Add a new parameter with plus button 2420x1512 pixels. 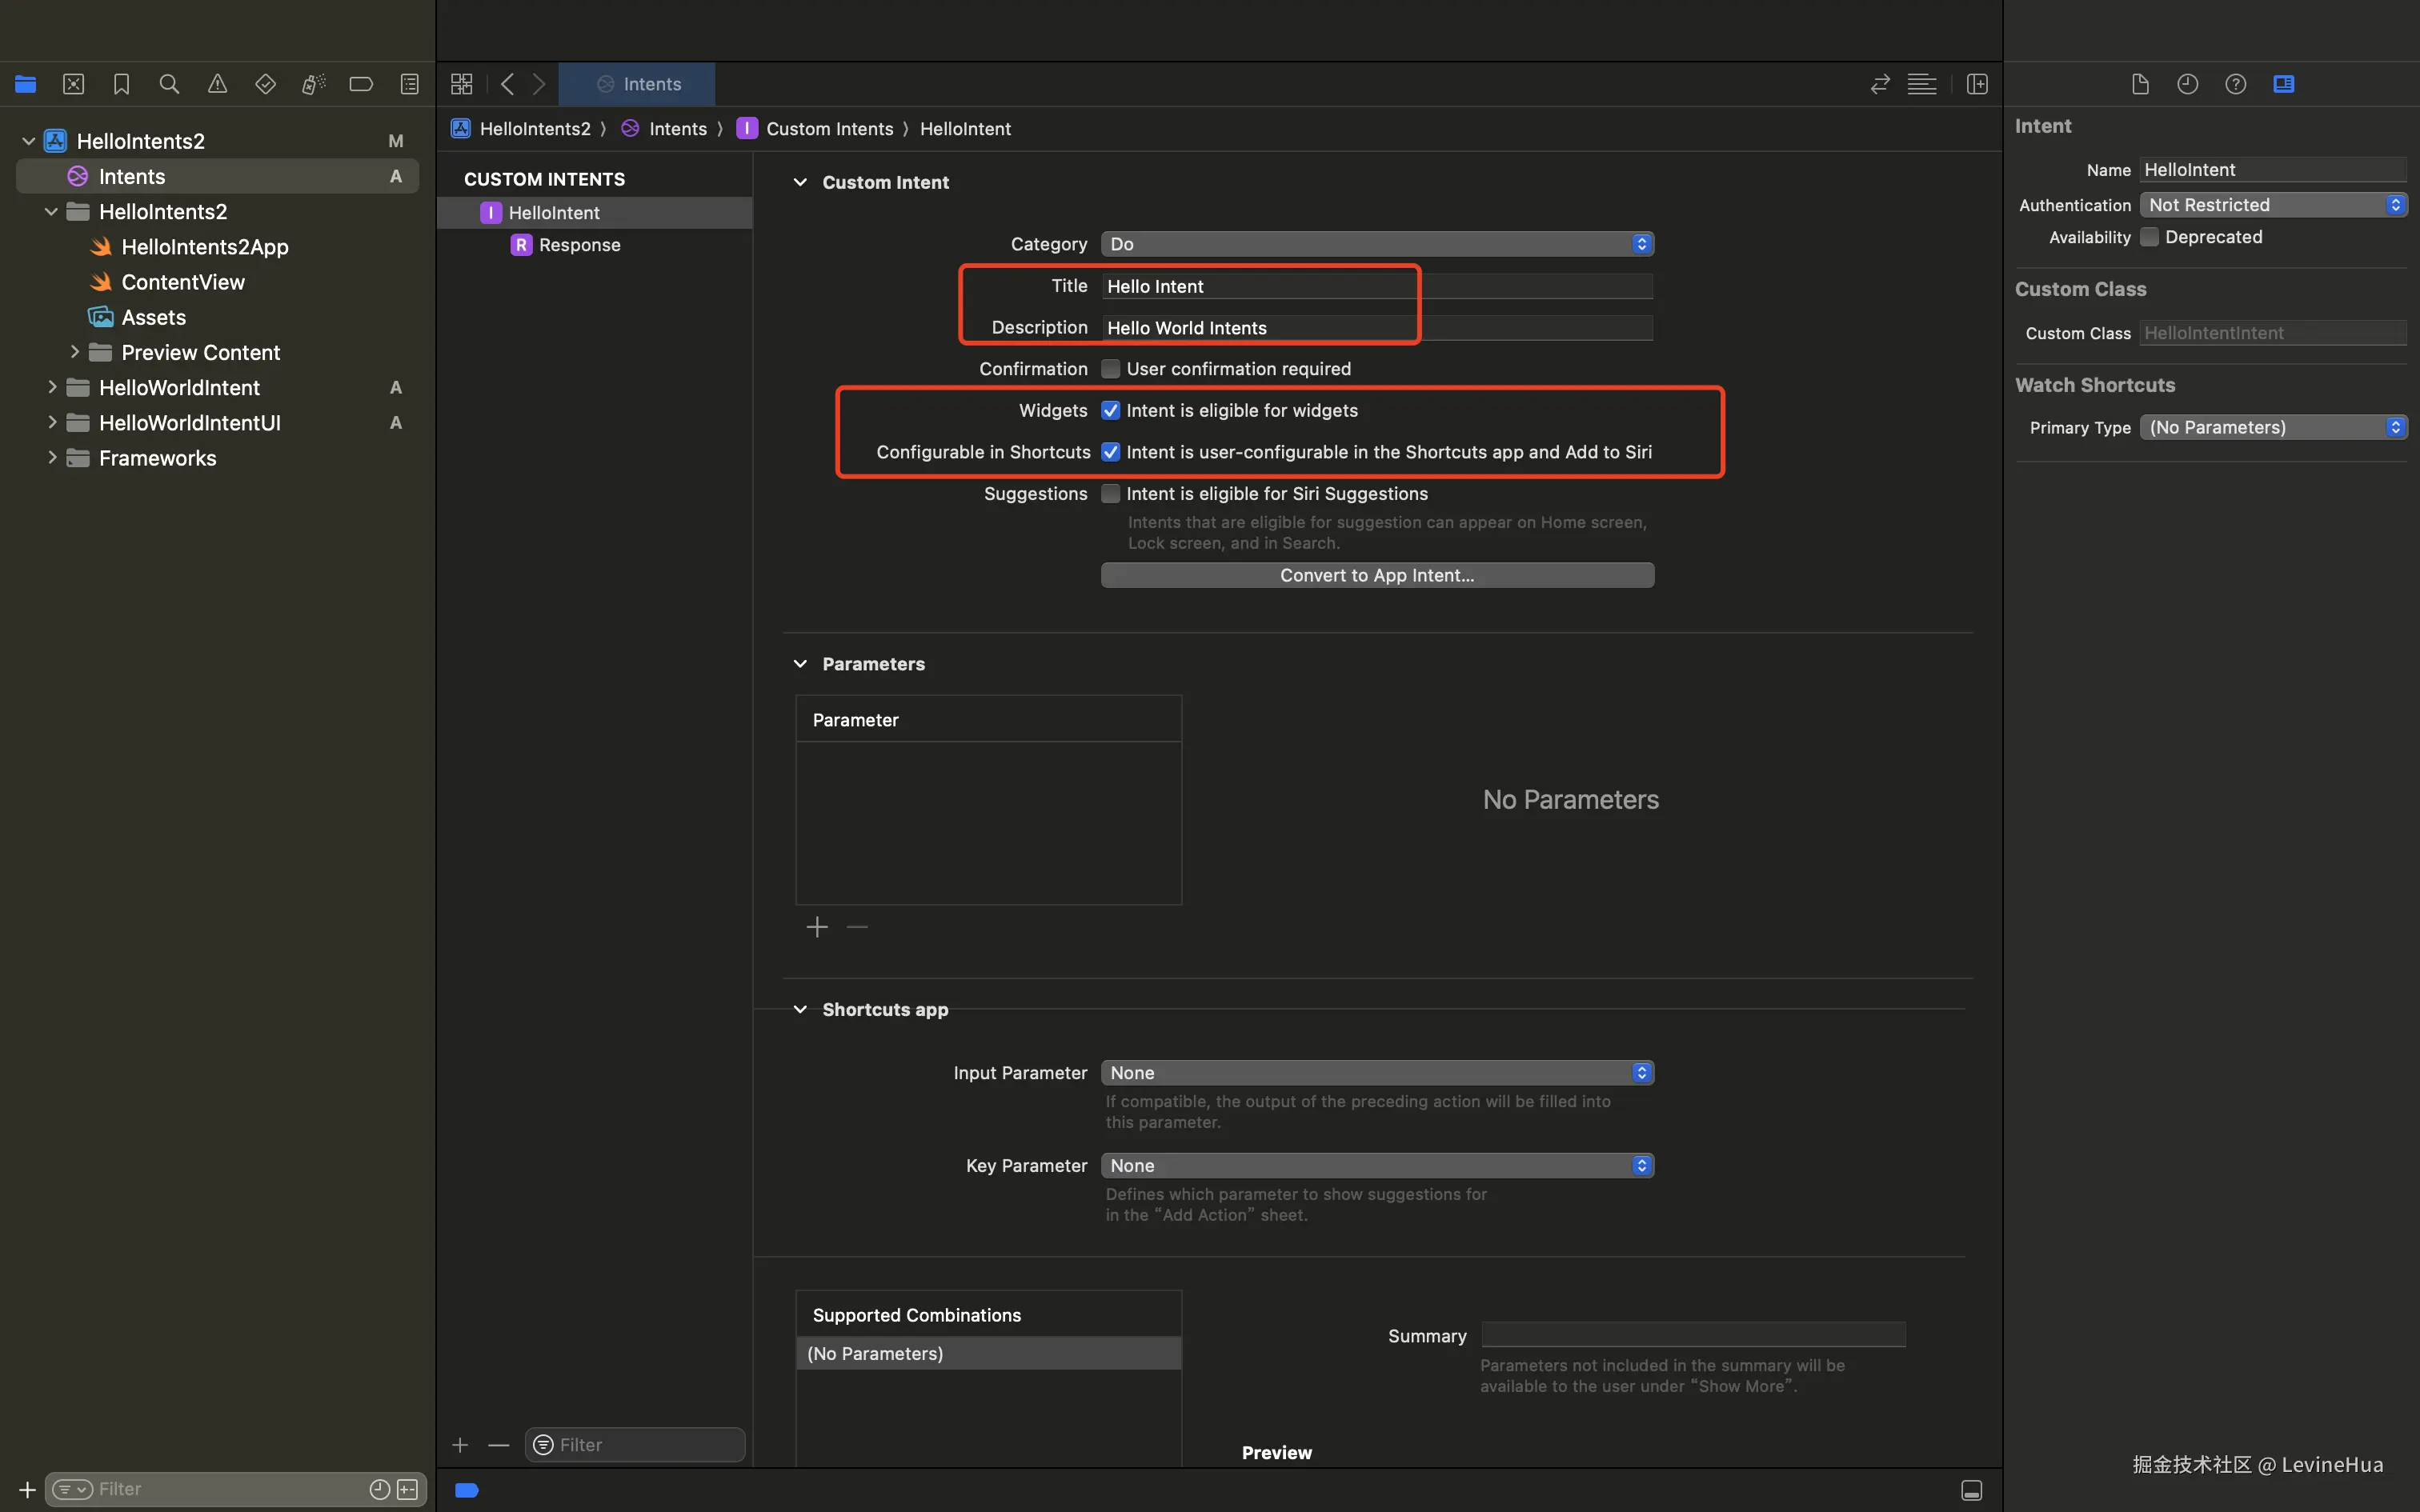817,927
